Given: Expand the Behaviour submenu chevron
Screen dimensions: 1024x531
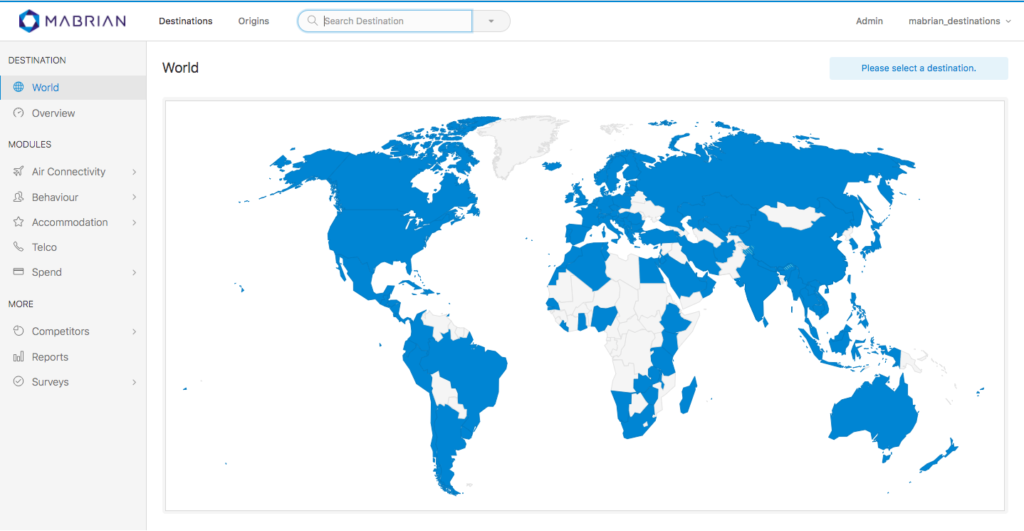Looking at the screenshot, I should (134, 197).
